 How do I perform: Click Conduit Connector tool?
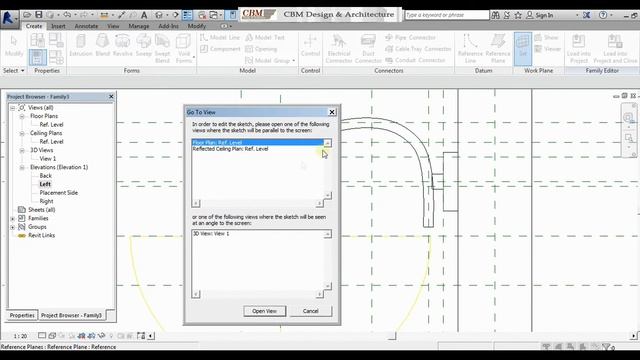415,60
